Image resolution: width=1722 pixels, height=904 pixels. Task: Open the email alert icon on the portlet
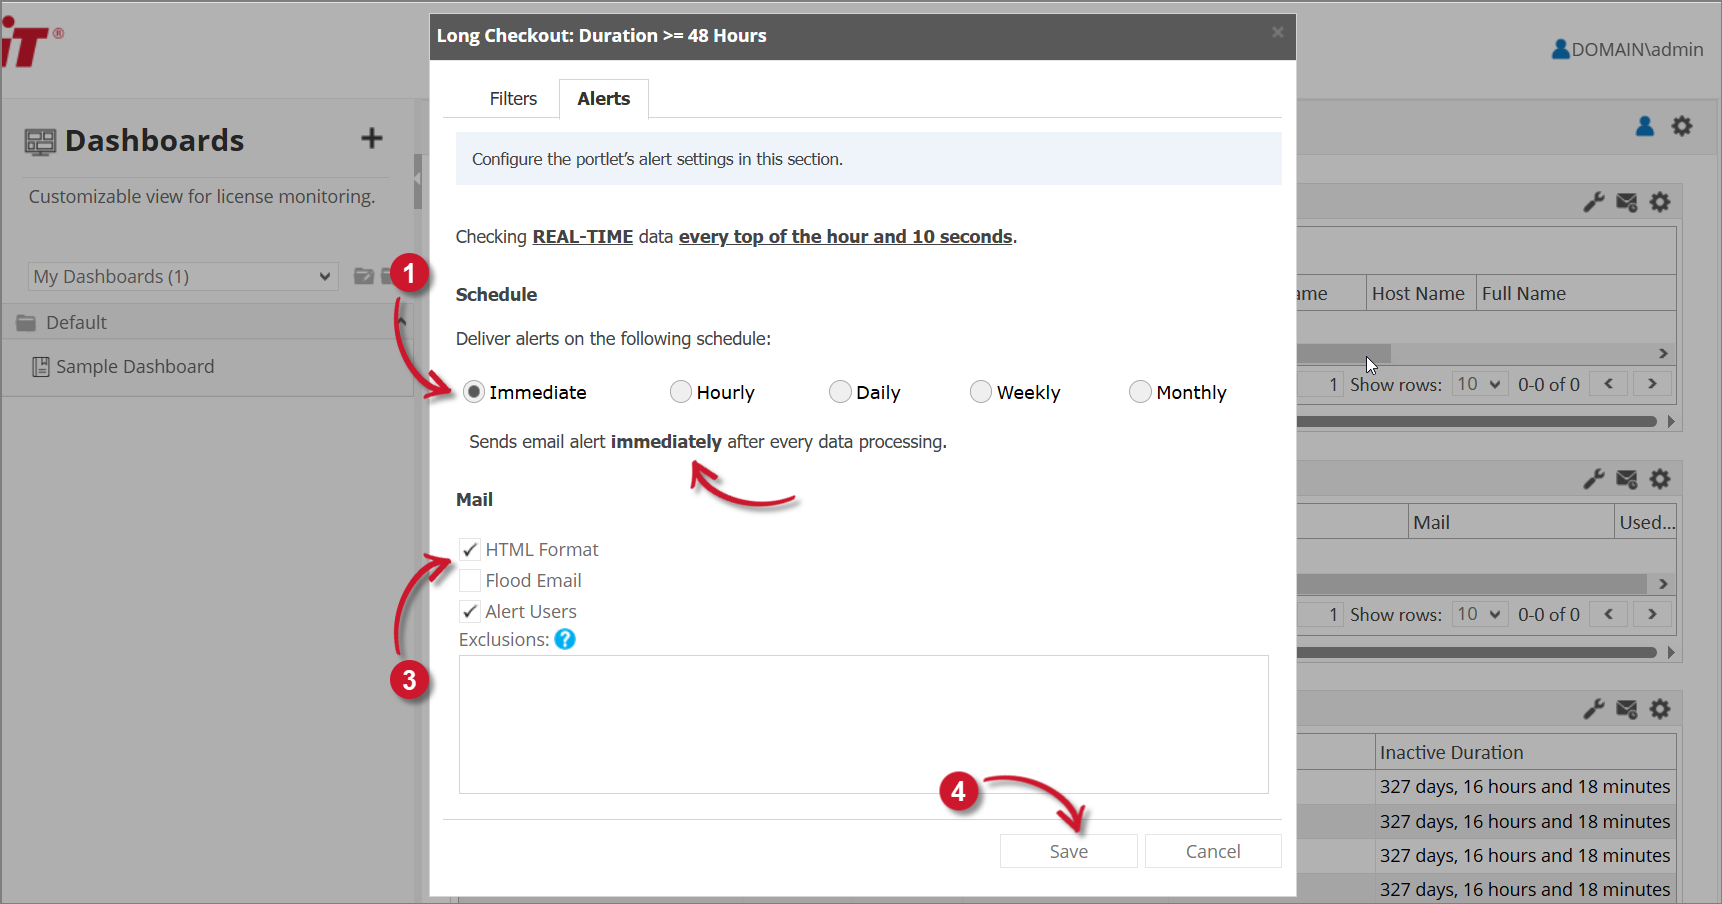(1627, 202)
